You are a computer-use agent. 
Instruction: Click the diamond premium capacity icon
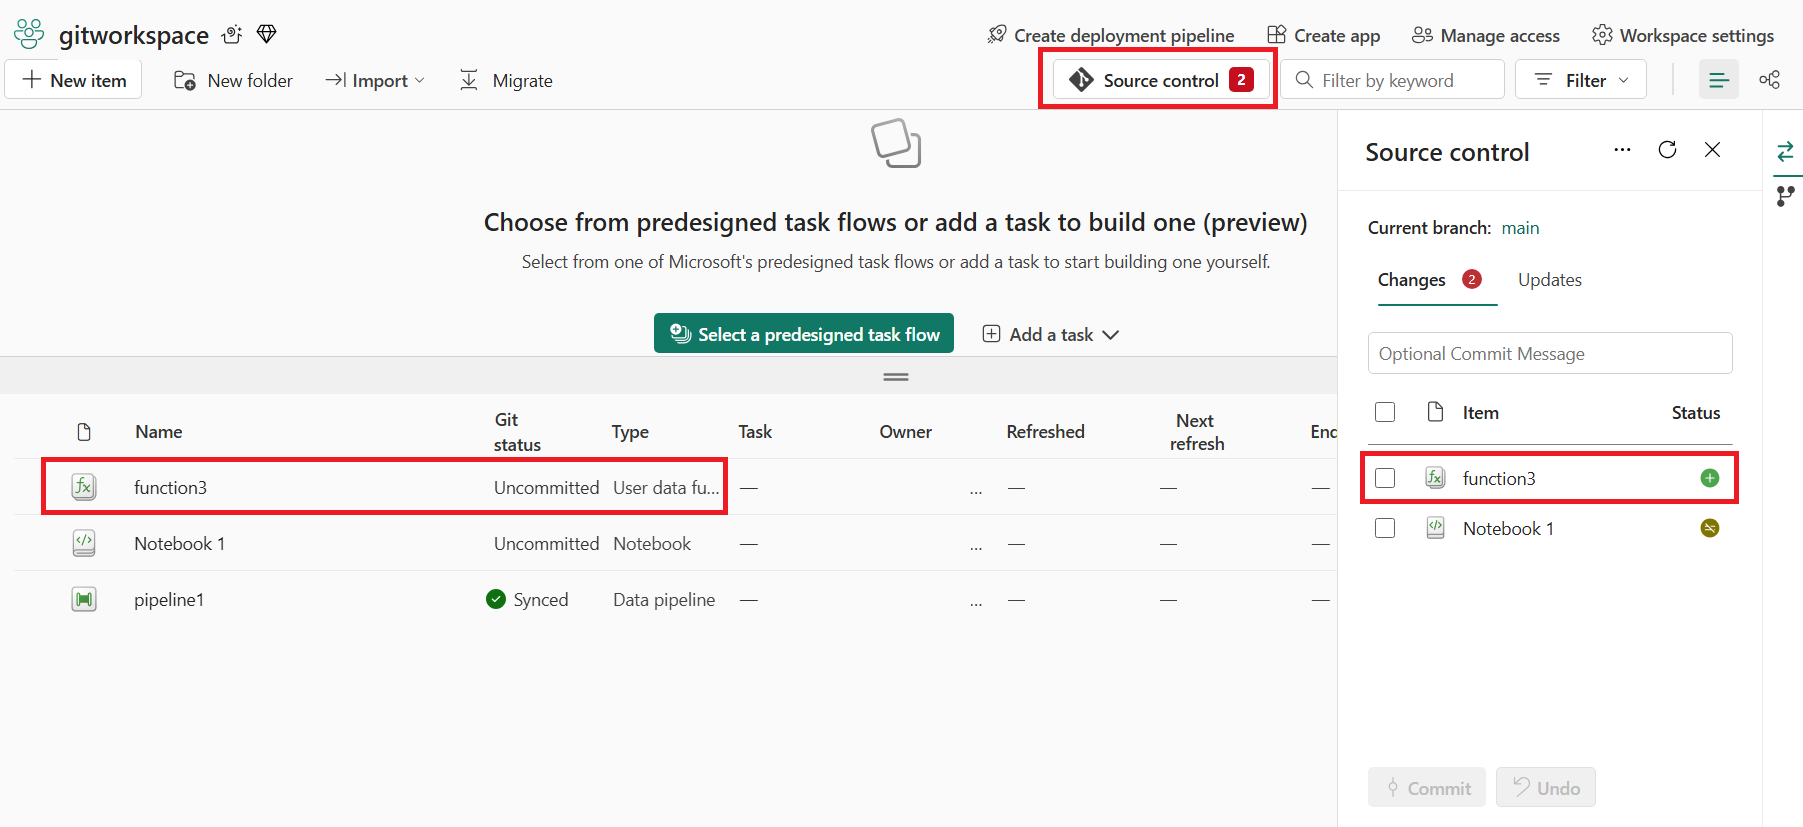tap(266, 34)
